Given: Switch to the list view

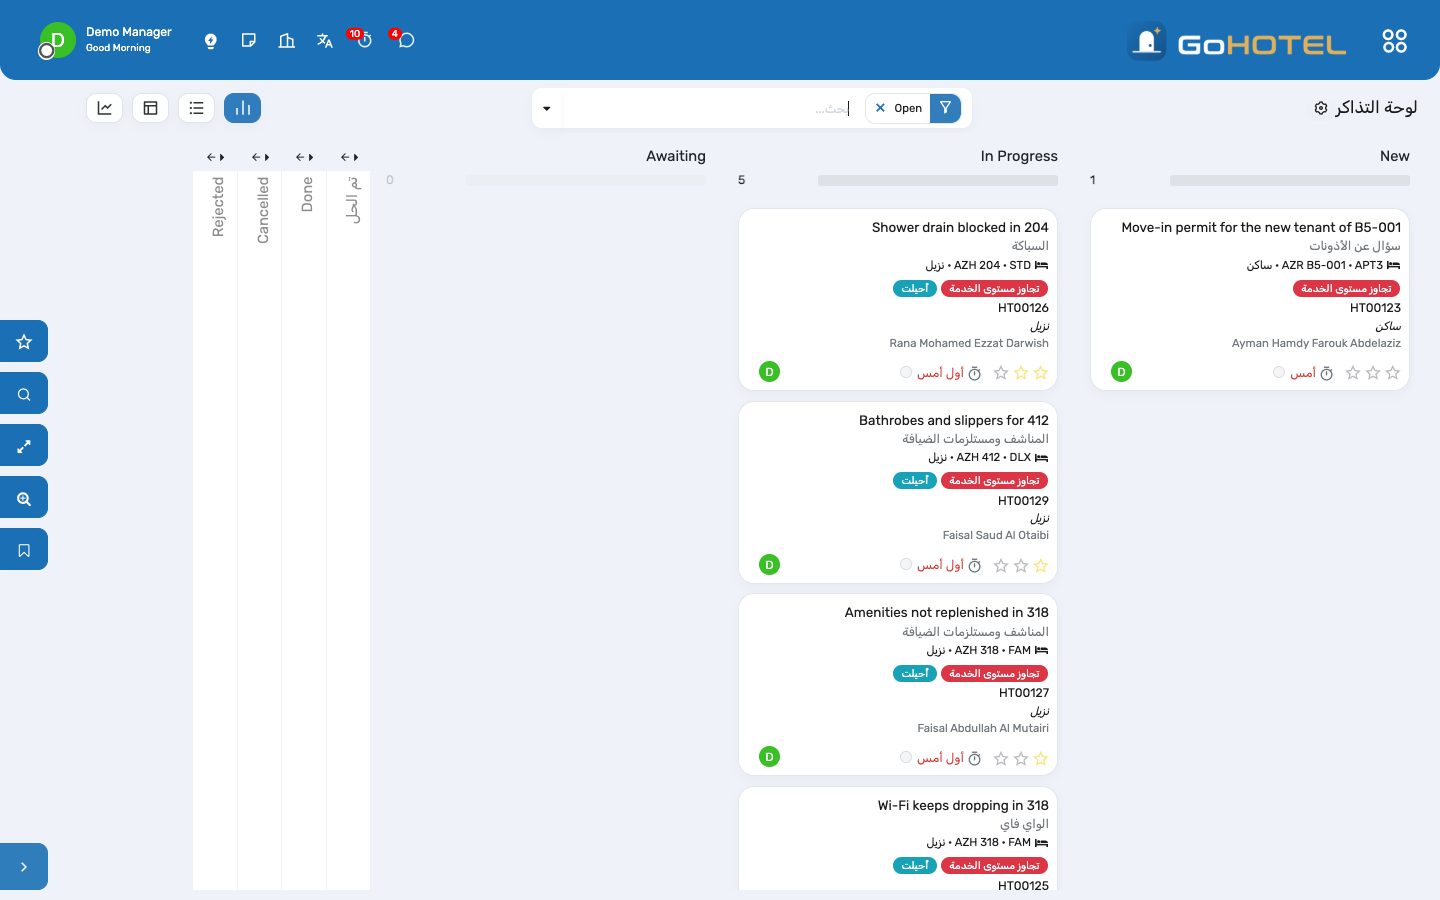Looking at the screenshot, I should click(197, 108).
